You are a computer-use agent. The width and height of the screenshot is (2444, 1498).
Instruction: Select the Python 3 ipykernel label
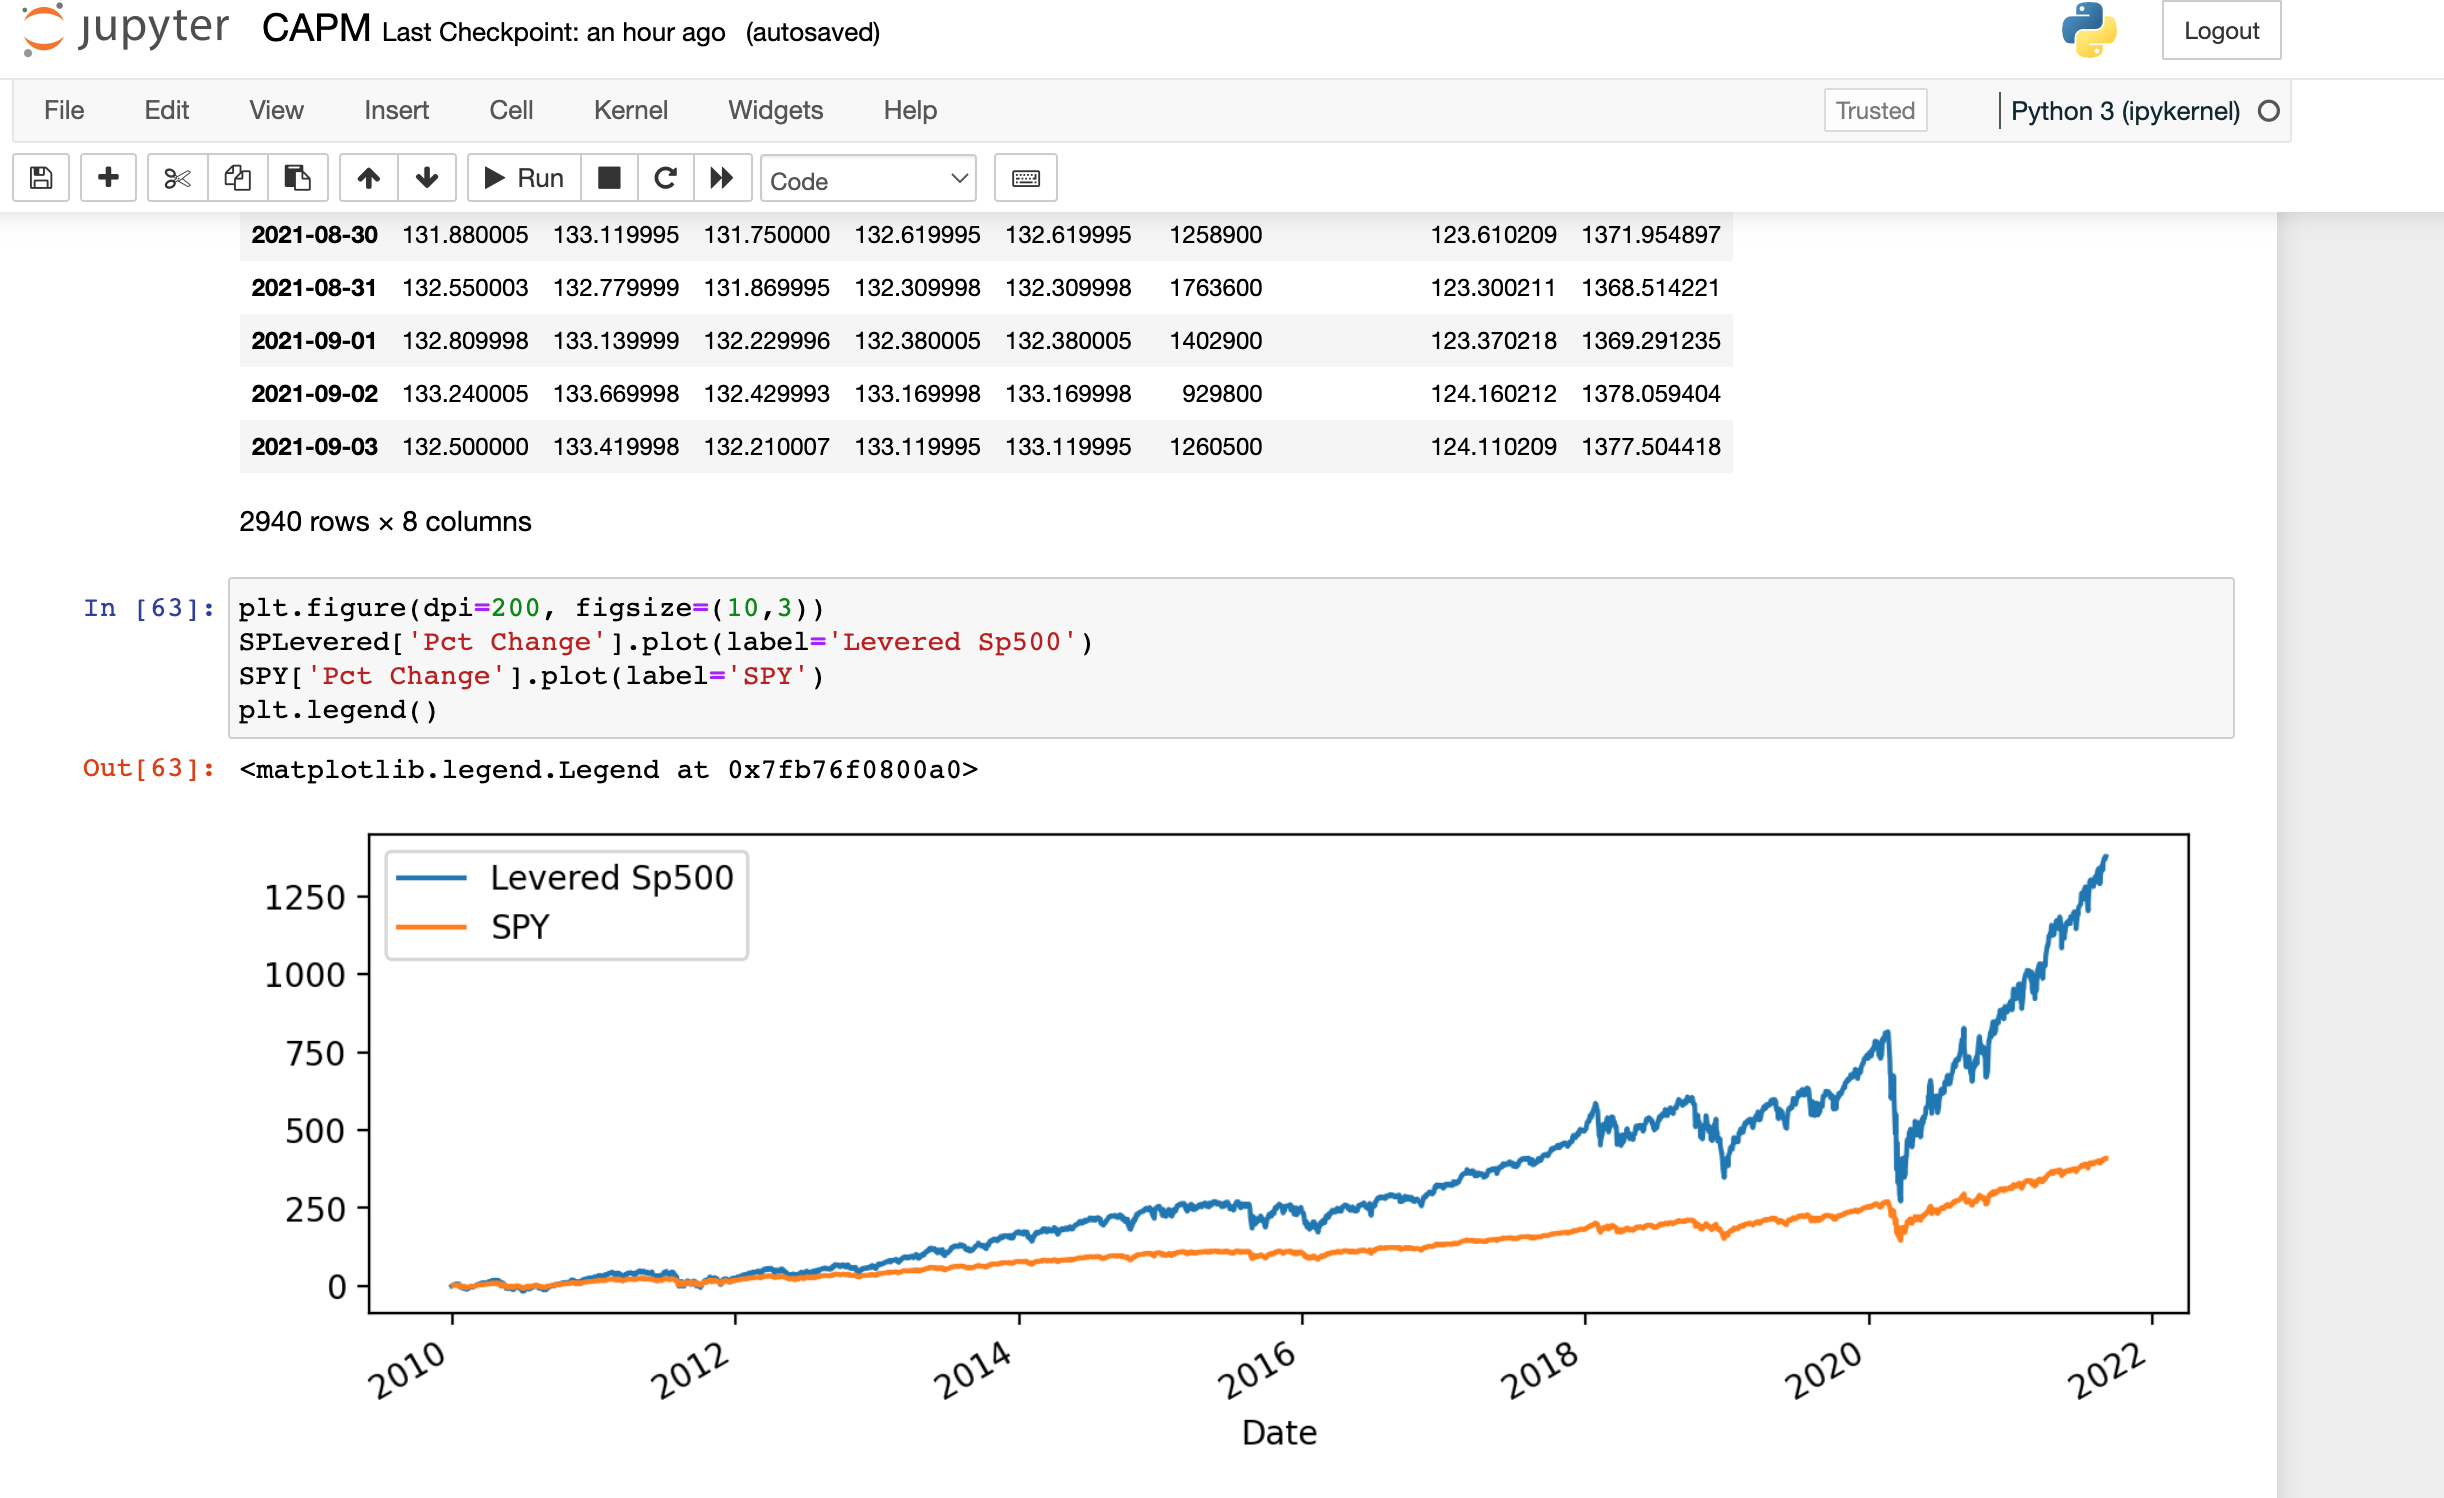point(2125,111)
